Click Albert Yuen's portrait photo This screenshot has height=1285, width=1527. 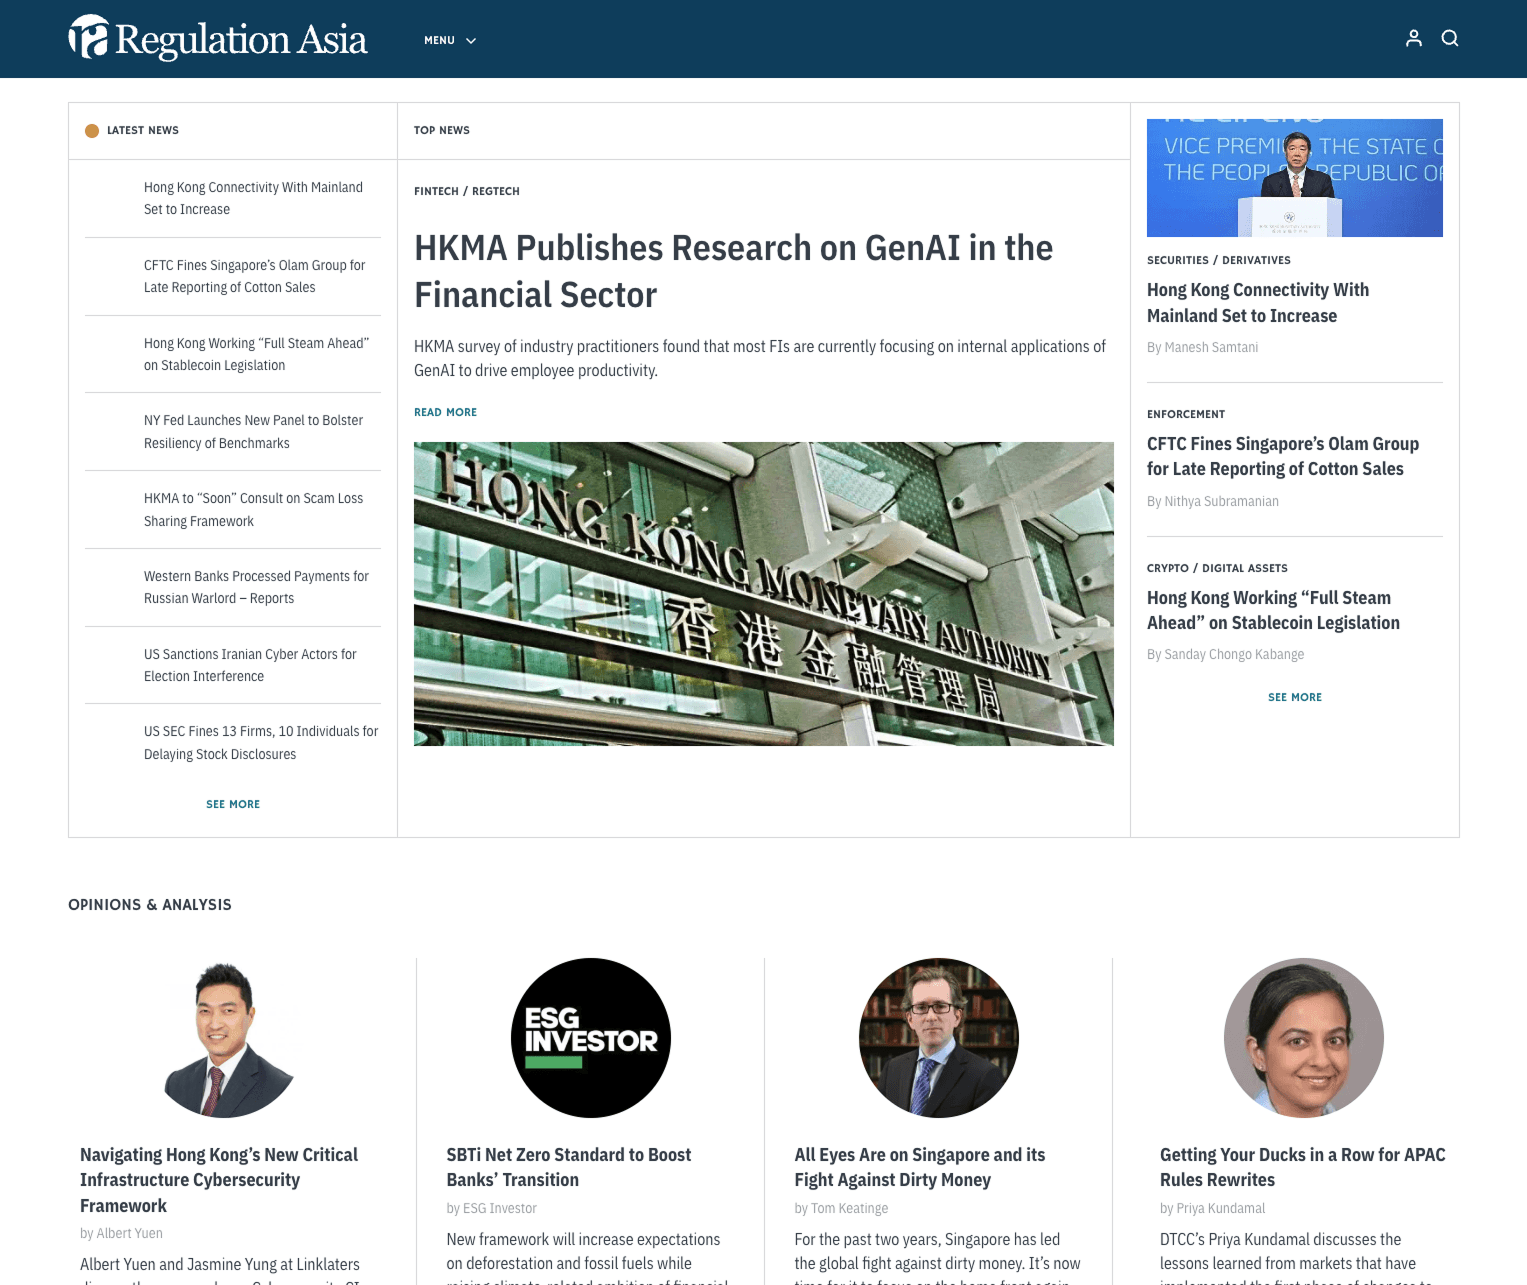[230, 1038]
